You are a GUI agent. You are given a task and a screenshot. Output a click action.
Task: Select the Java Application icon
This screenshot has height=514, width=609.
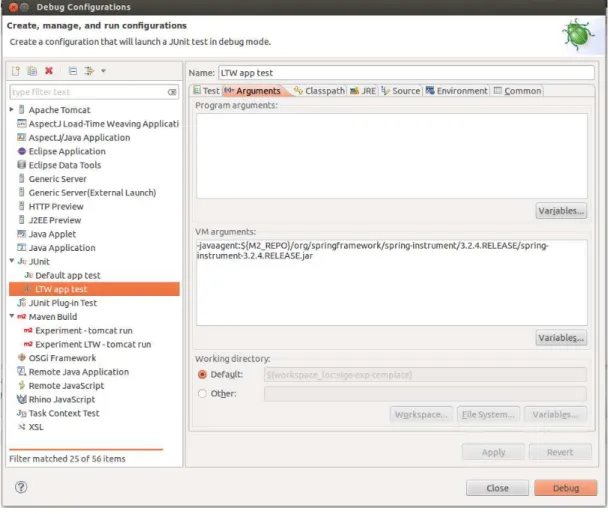coord(22,247)
